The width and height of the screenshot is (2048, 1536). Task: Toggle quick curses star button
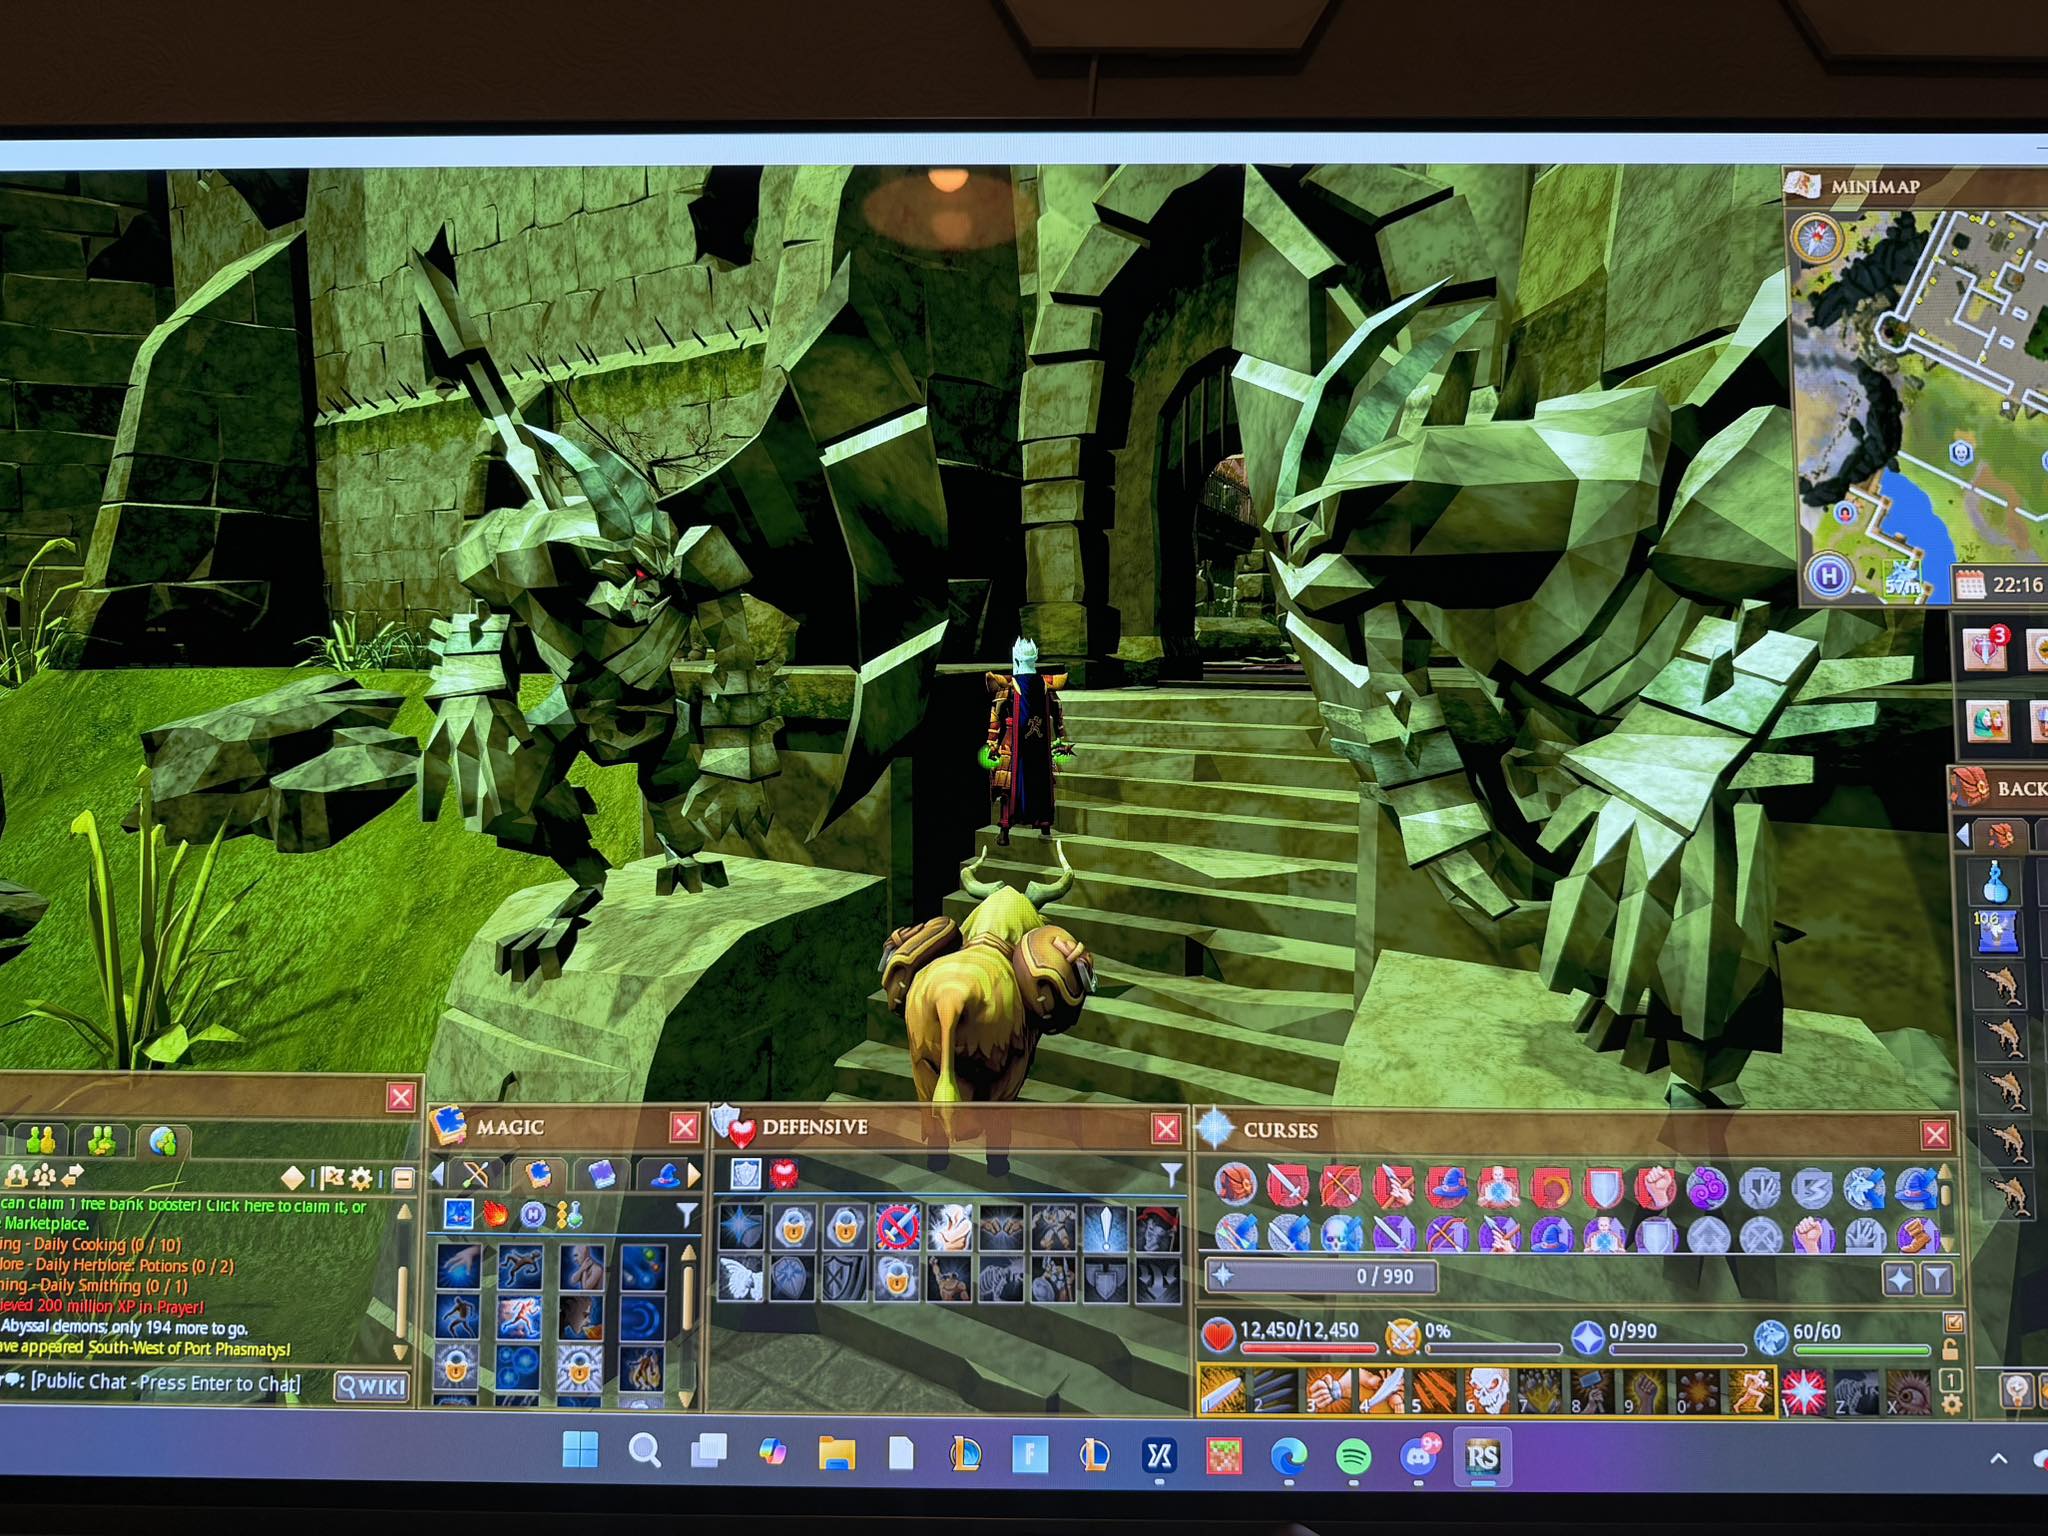tap(1899, 1278)
